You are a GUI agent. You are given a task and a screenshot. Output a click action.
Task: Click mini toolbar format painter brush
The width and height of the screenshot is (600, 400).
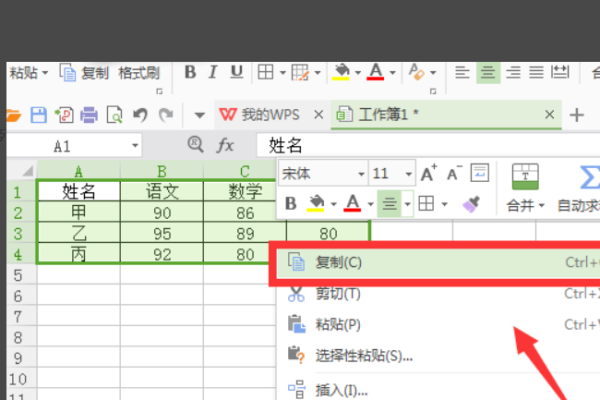coord(471,204)
